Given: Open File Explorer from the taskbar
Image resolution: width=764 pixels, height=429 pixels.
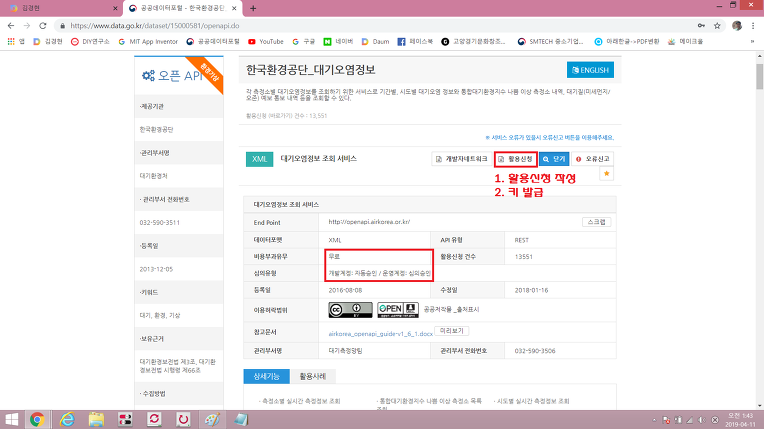Looking at the screenshot, I should click(96, 419).
